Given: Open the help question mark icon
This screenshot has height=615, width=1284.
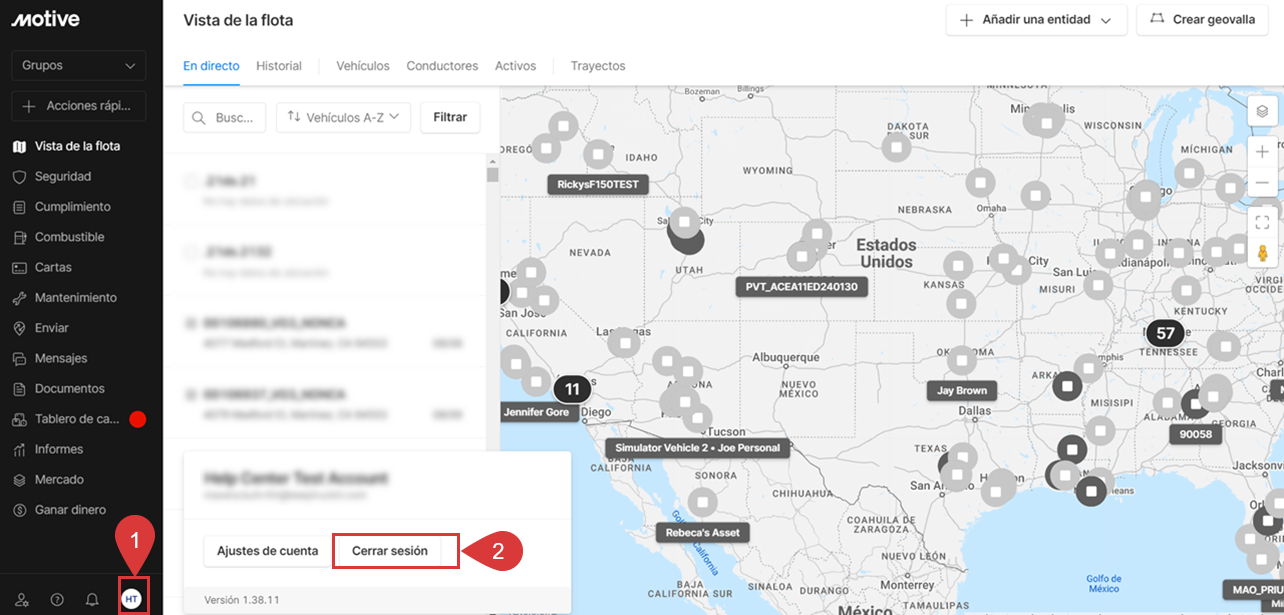Looking at the screenshot, I should point(57,599).
